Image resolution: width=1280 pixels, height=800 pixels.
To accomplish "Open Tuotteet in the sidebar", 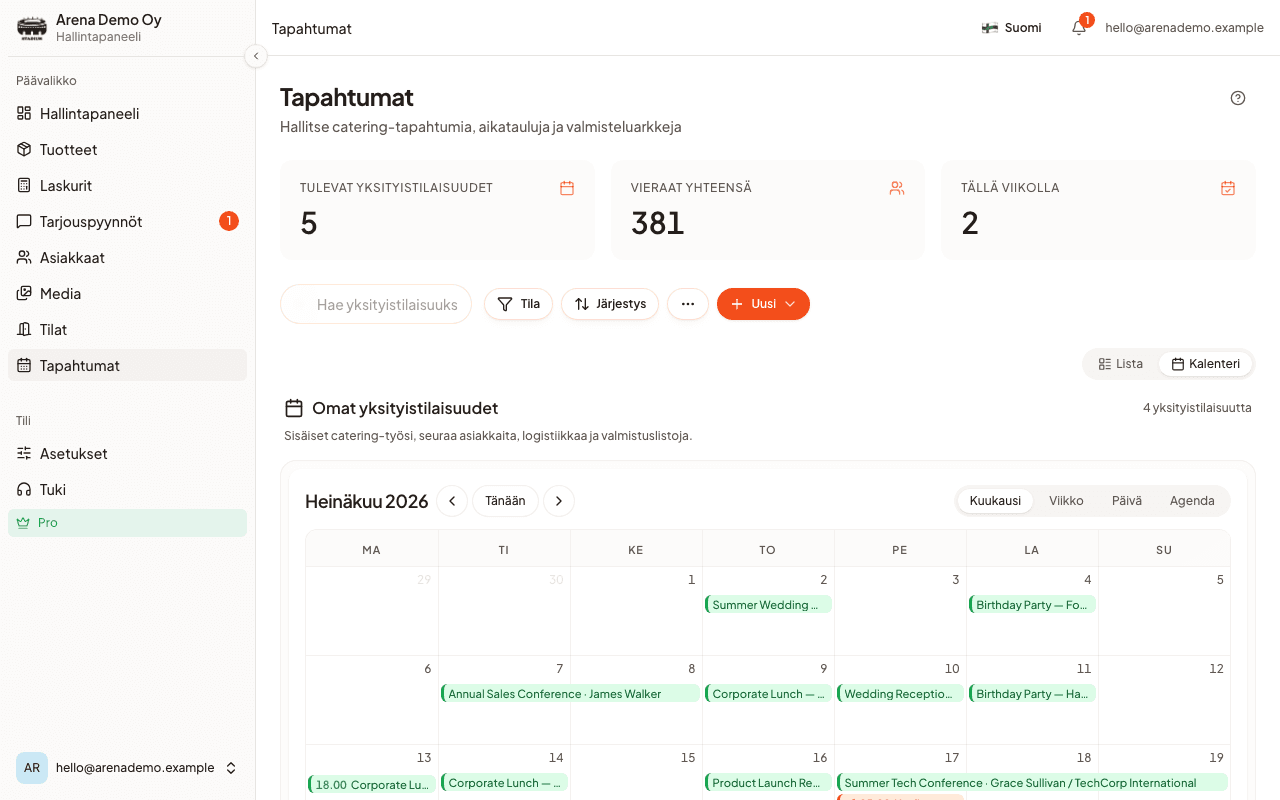I will [x=127, y=150].
